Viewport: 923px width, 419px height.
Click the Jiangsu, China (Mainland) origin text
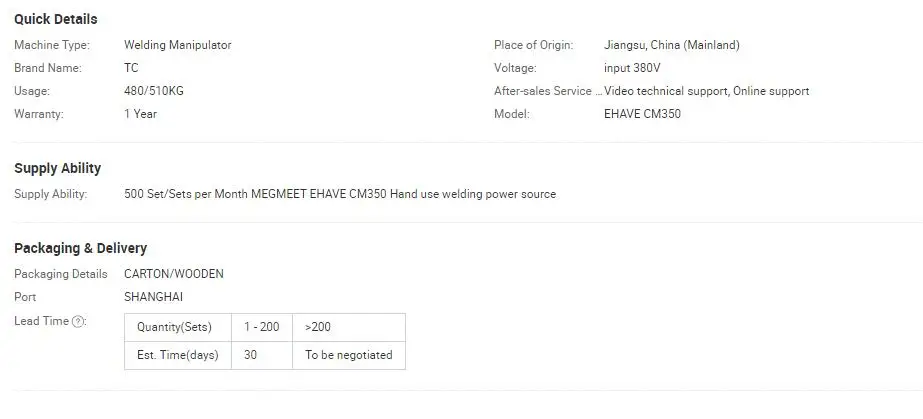pos(672,45)
